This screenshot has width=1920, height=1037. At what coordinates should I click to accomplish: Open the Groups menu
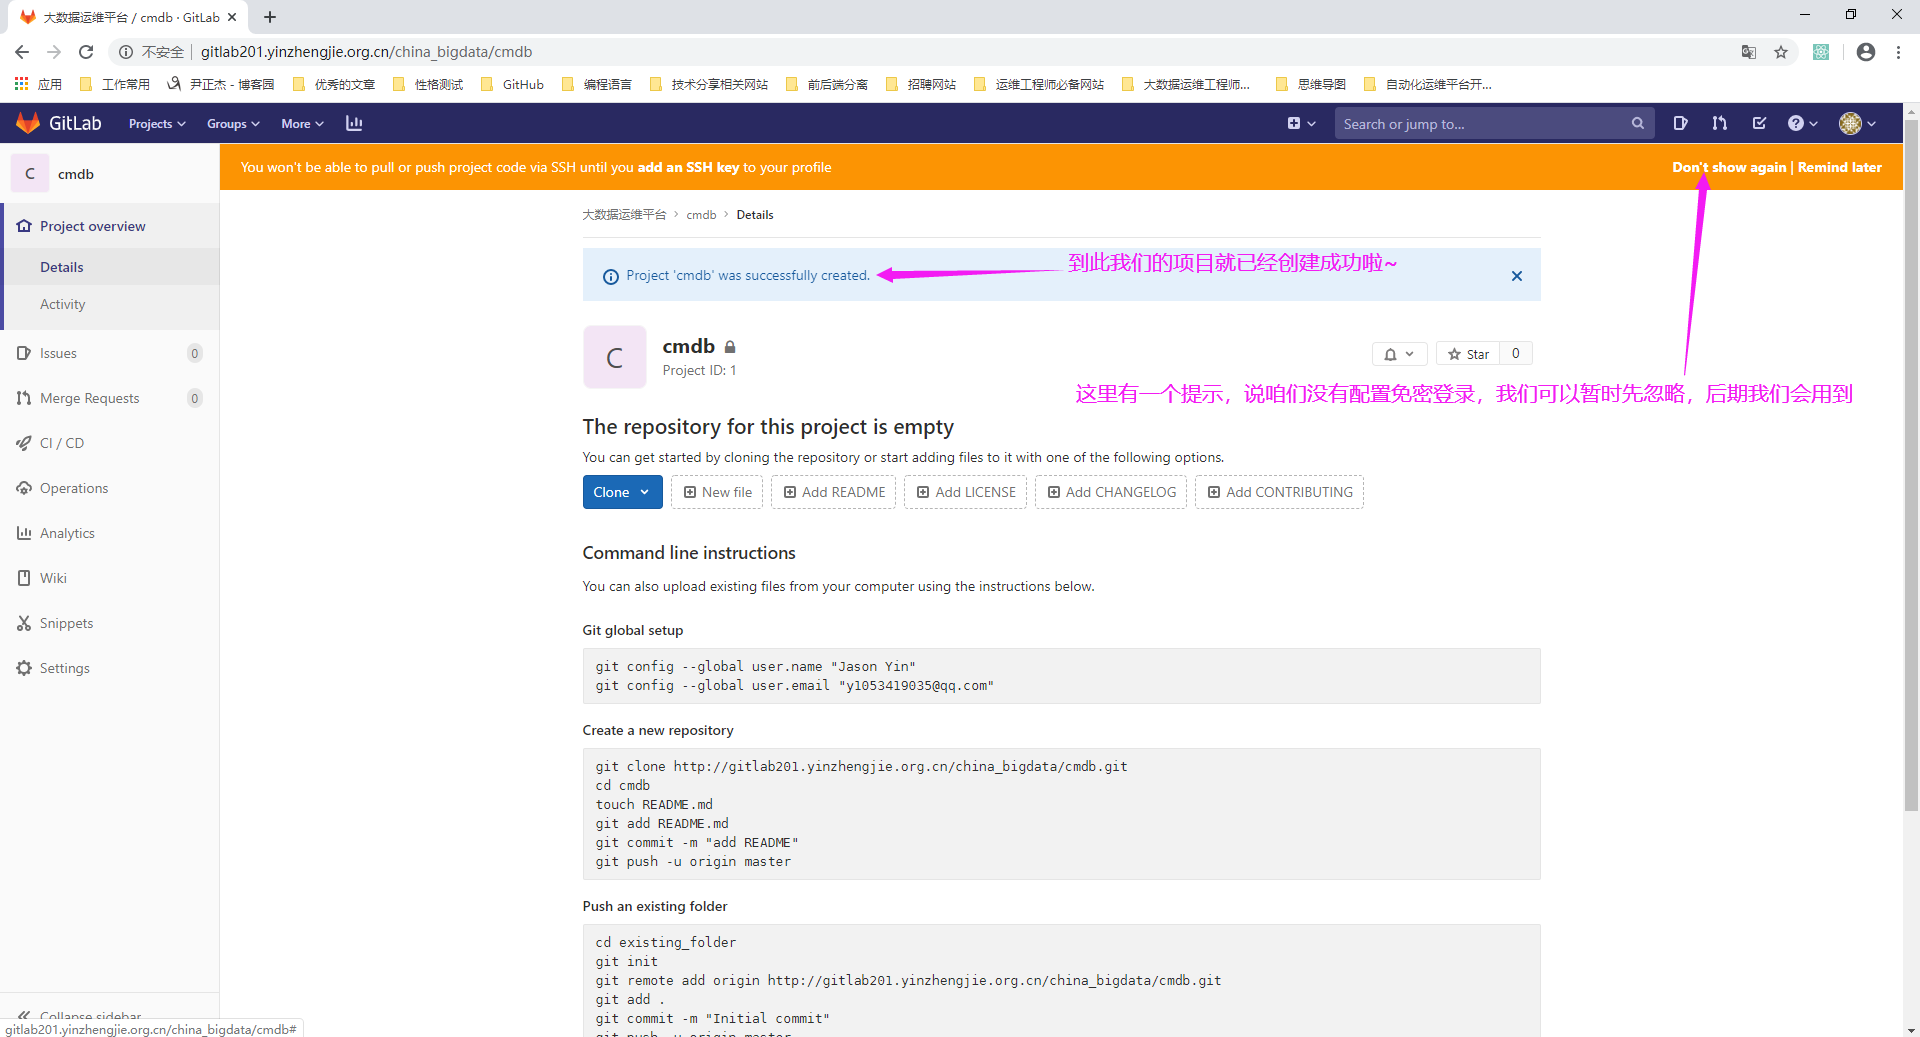pos(233,123)
